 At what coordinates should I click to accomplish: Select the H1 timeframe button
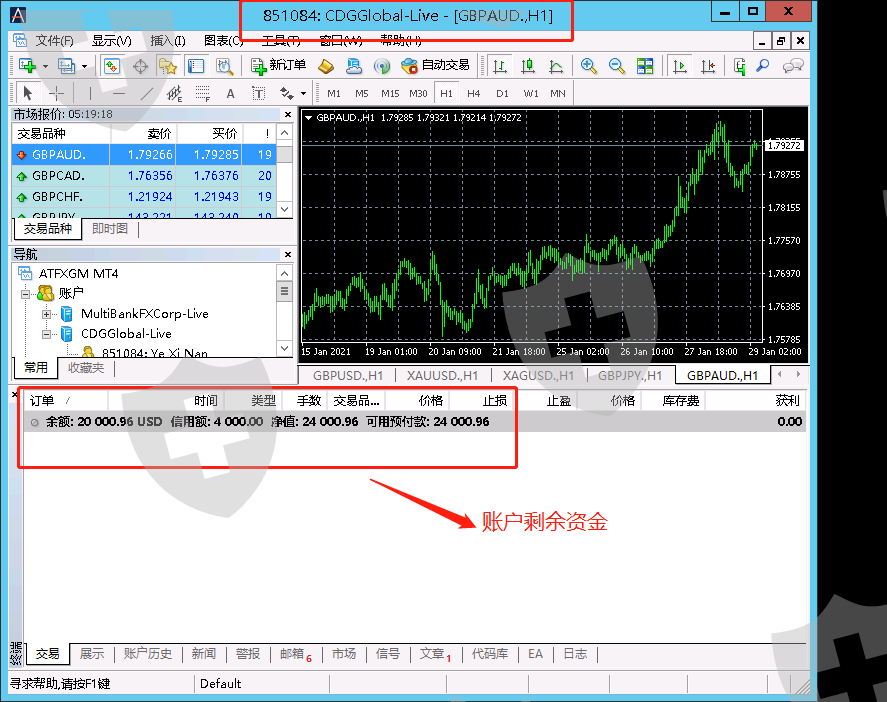446,93
